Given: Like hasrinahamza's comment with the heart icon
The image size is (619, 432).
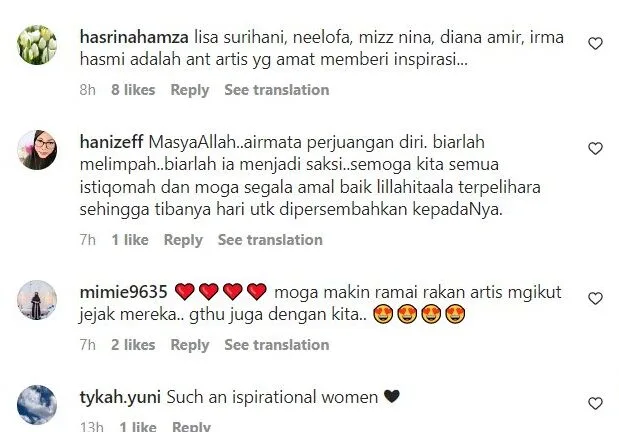Looking at the screenshot, I should pyautogui.click(x=595, y=43).
